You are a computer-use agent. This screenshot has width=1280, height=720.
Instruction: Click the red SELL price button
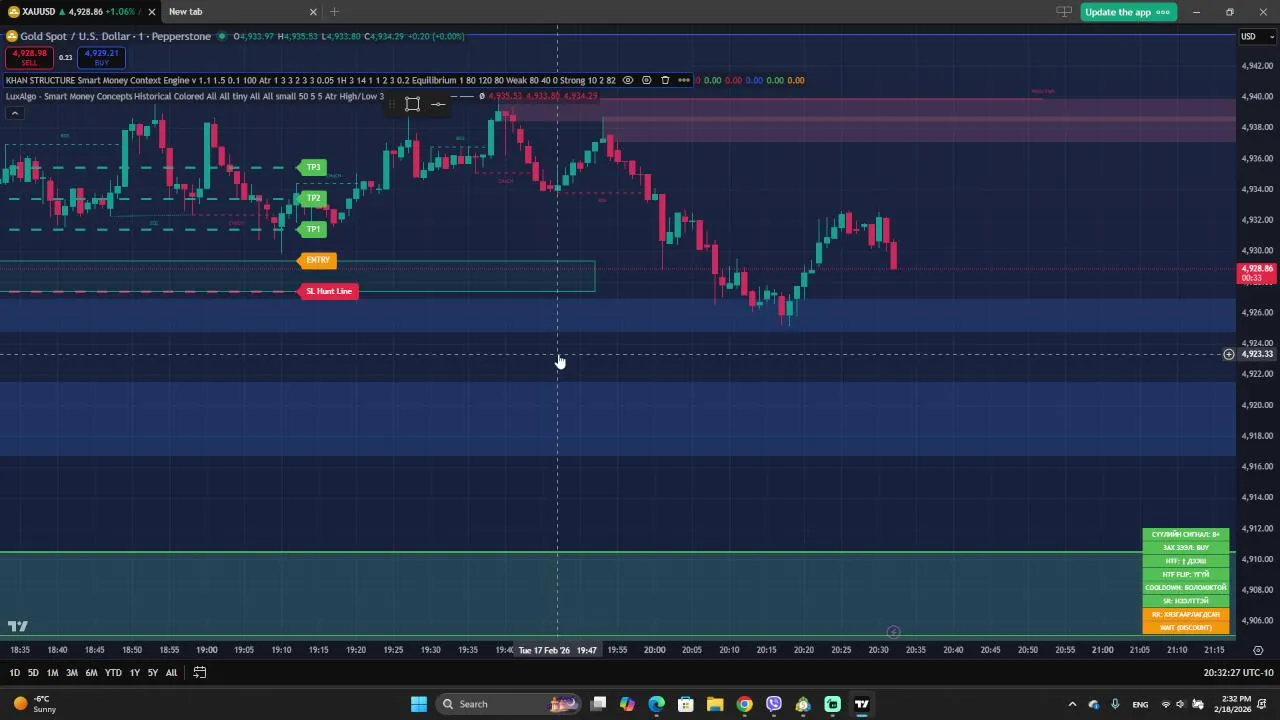[x=30, y=58]
